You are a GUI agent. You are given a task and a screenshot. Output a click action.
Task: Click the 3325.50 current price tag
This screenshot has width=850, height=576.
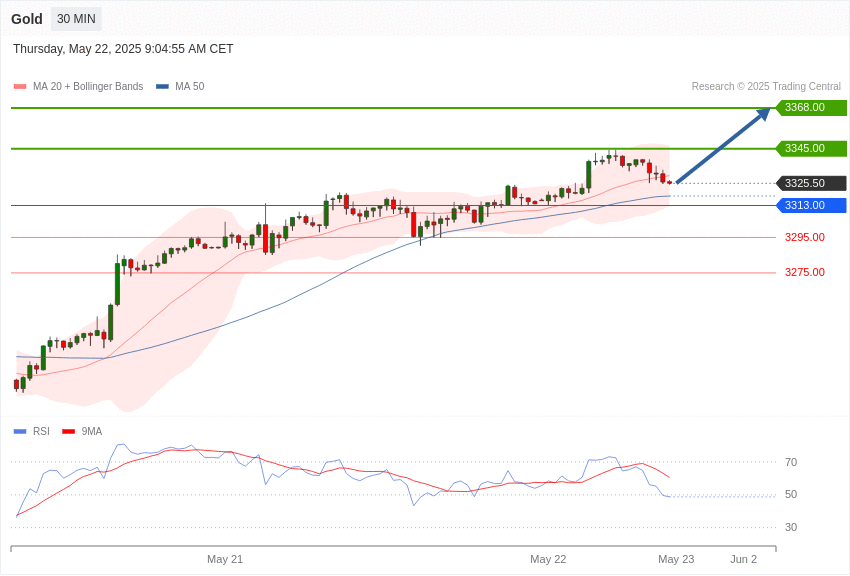click(x=811, y=183)
